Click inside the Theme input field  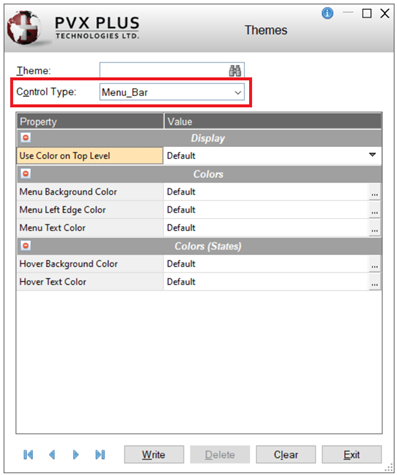coord(163,70)
